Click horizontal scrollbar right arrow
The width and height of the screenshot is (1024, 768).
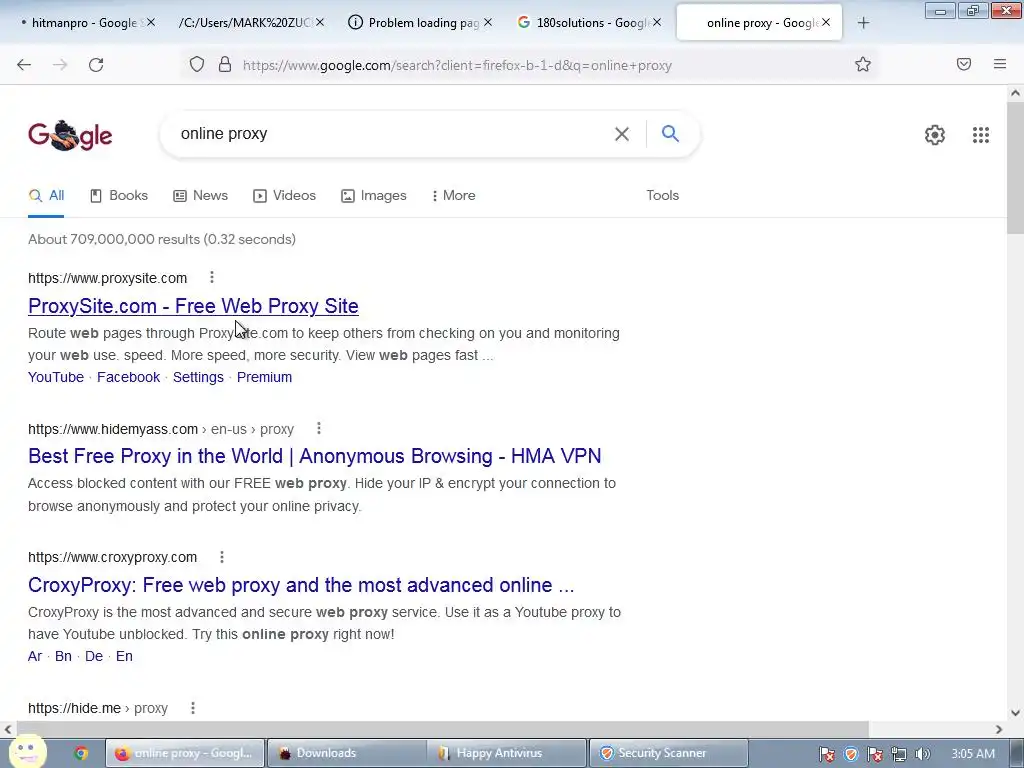(999, 729)
